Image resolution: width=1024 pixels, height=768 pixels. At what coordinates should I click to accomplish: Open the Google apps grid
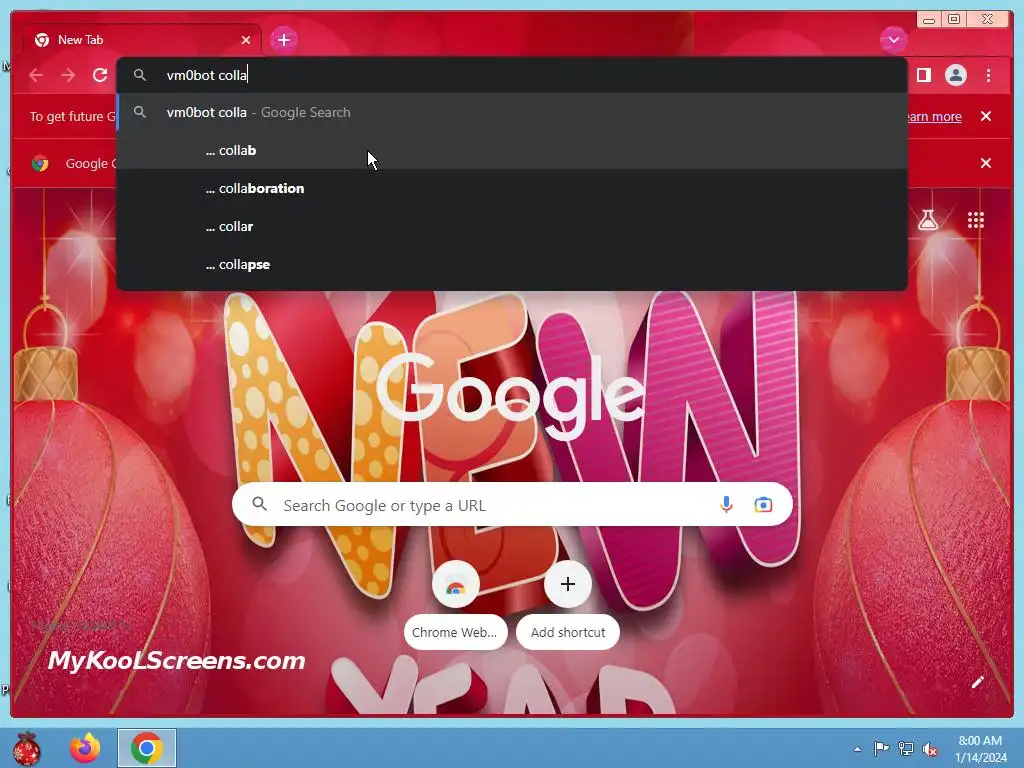point(976,220)
